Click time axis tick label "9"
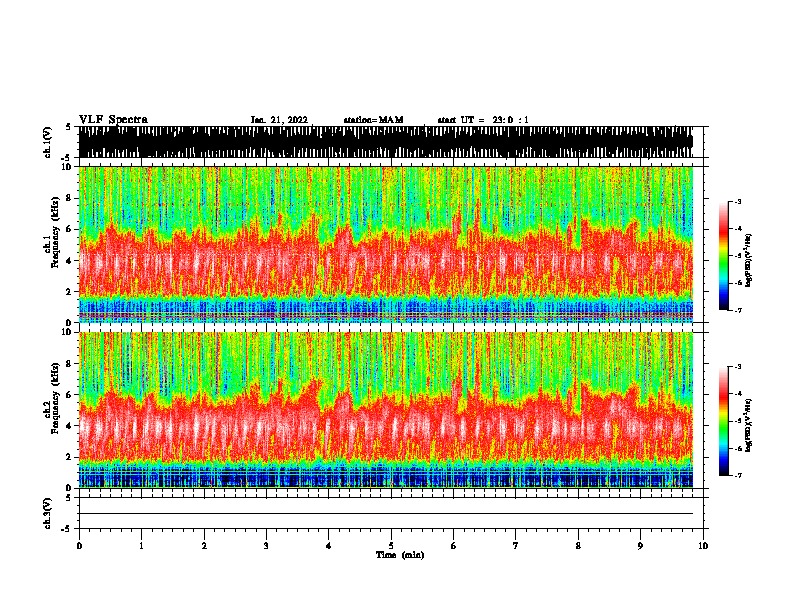 (640, 546)
